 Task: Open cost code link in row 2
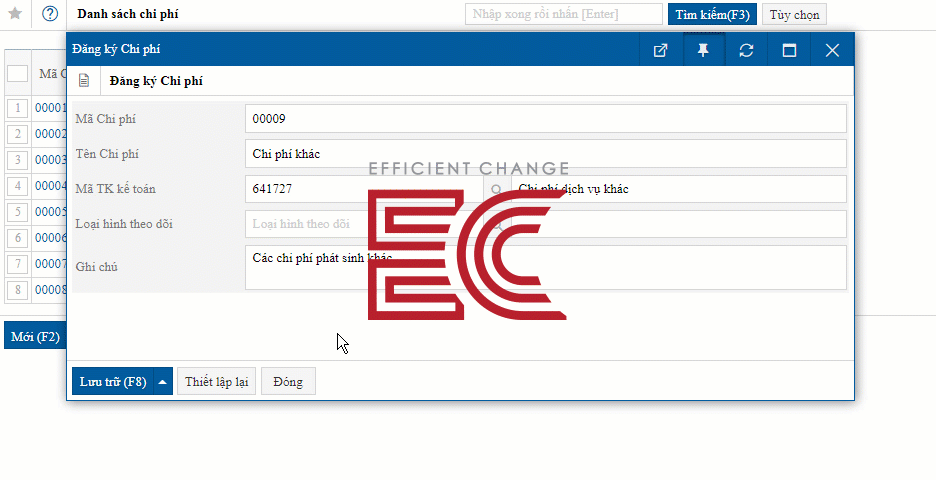(x=50, y=134)
